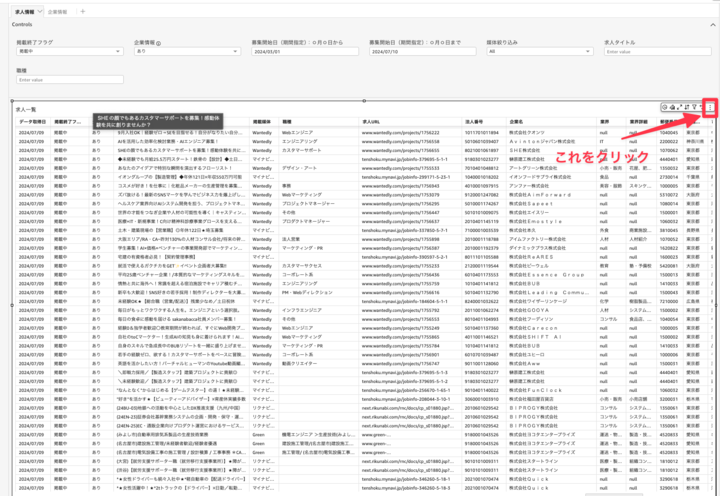Click URL www.wantedly.com/projects/1756222
The width and height of the screenshot is (720, 496).
point(400,133)
